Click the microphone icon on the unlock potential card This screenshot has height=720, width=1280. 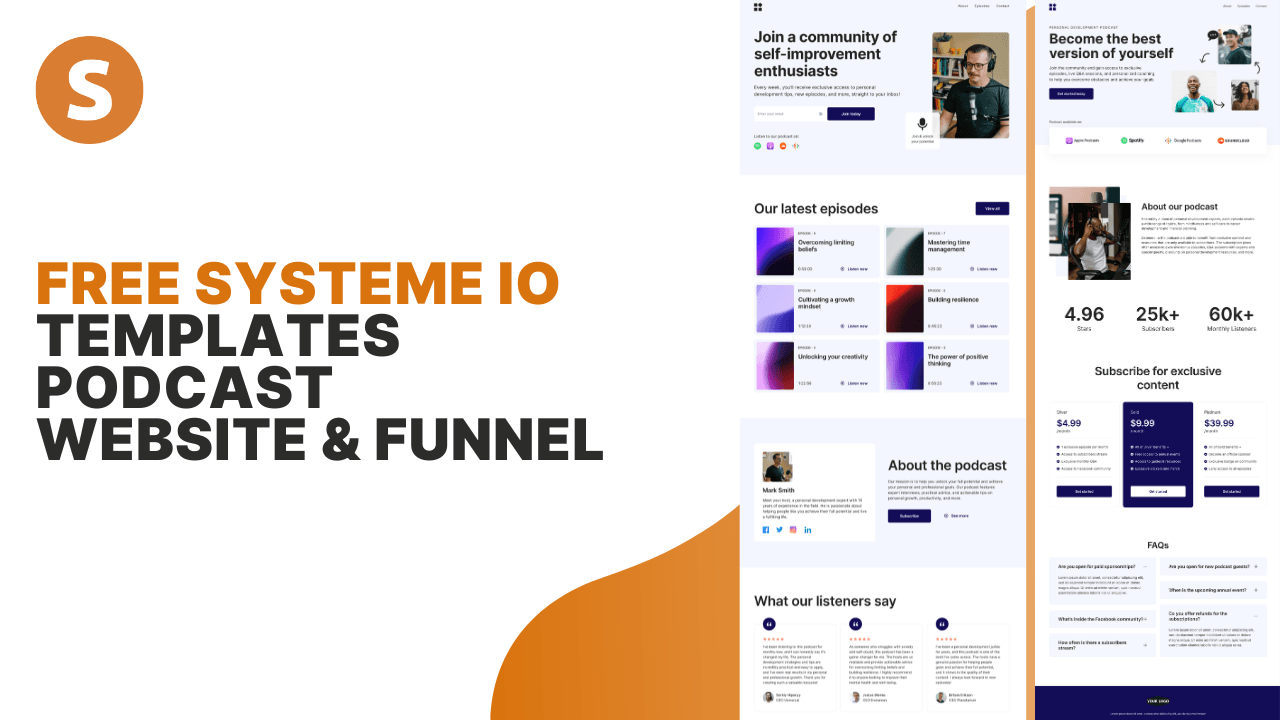click(x=921, y=125)
